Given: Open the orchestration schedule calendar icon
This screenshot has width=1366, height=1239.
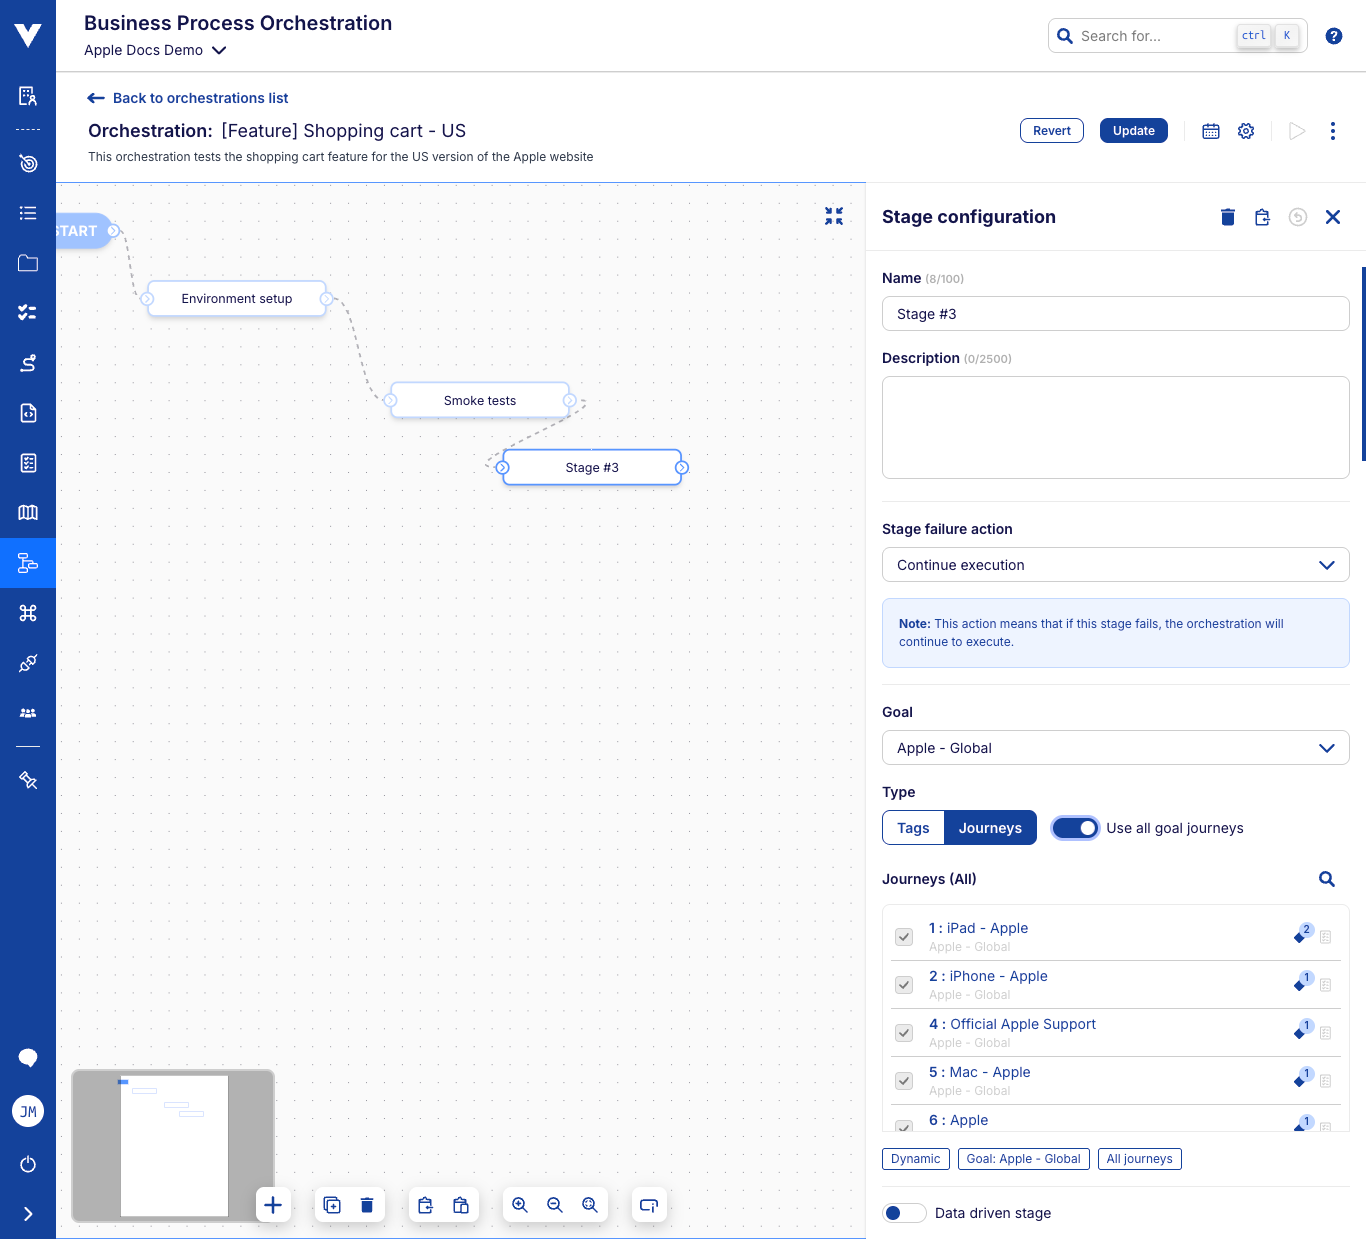Looking at the screenshot, I should point(1211,131).
